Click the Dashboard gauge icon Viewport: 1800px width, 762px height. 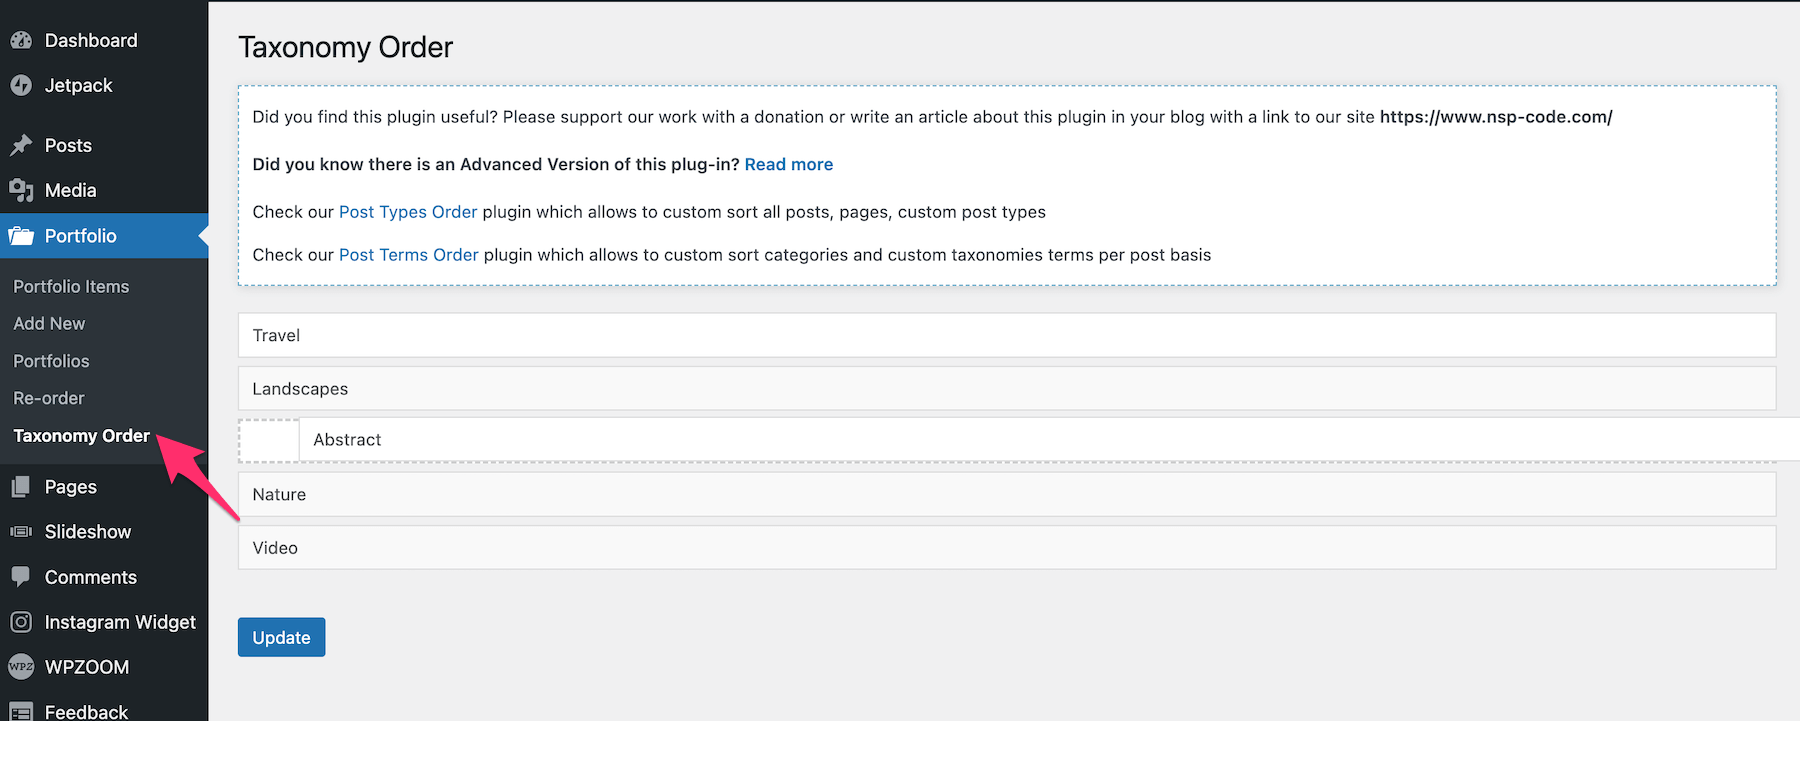(21, 41)
